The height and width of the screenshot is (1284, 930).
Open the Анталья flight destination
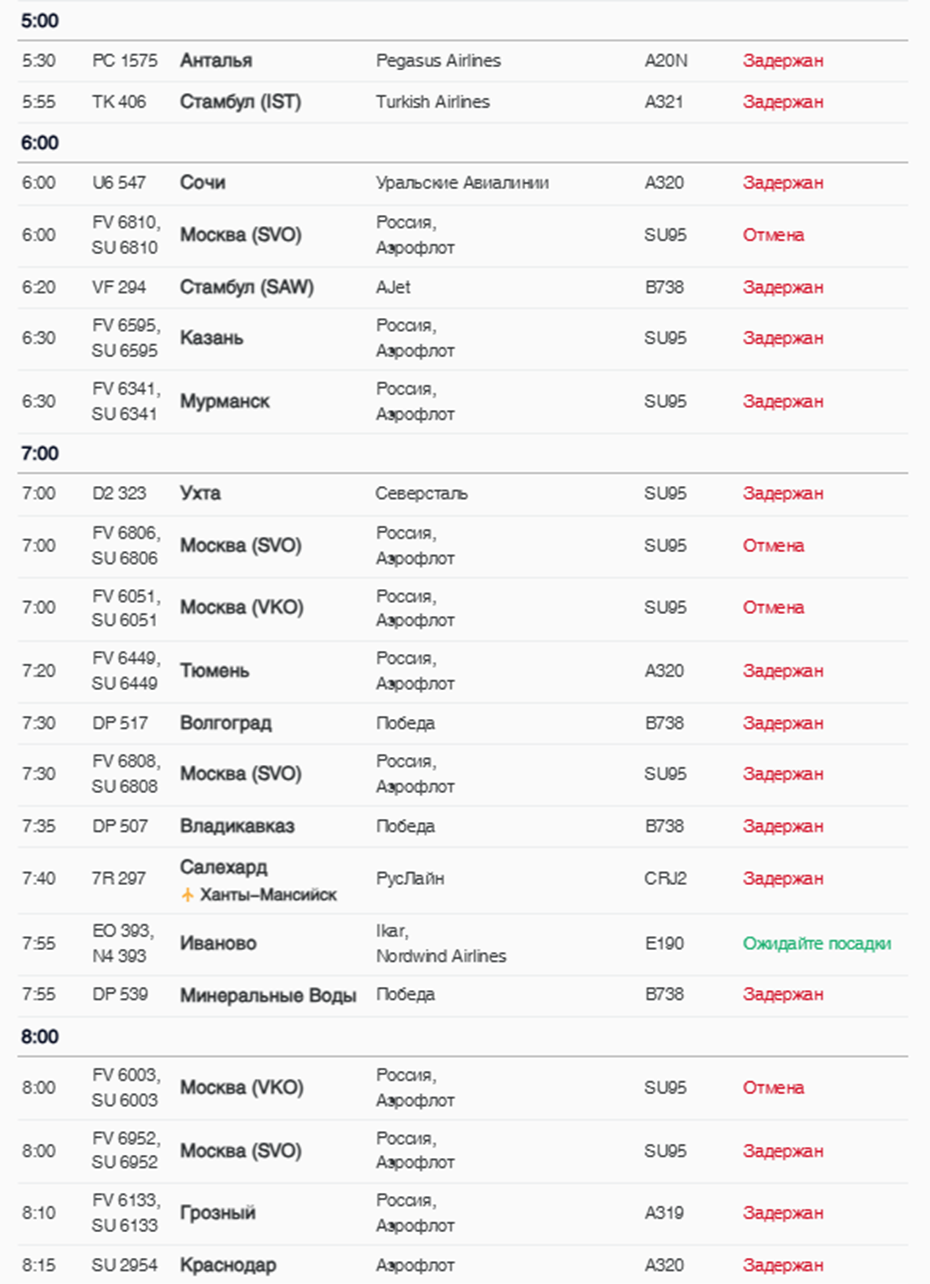(215, 60)
